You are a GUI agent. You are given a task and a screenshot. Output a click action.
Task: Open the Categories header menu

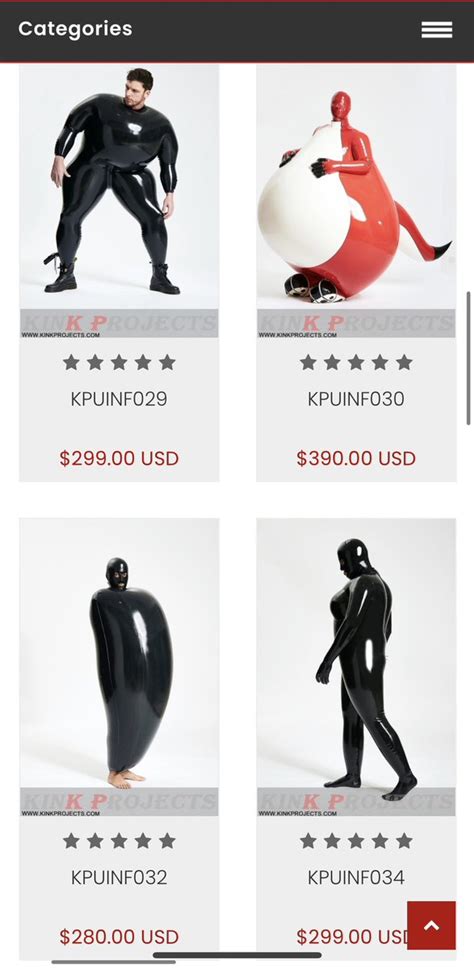[x=75, y=29]
